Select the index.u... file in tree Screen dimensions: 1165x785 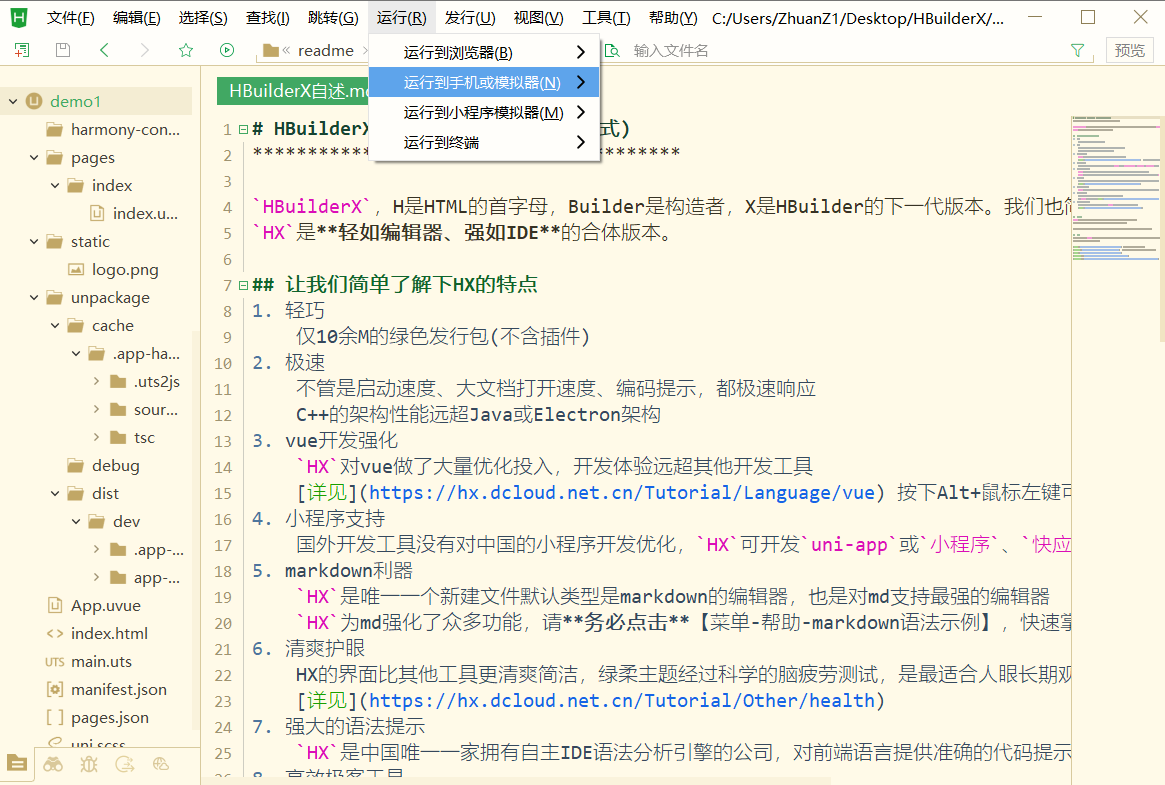(146, 214)
